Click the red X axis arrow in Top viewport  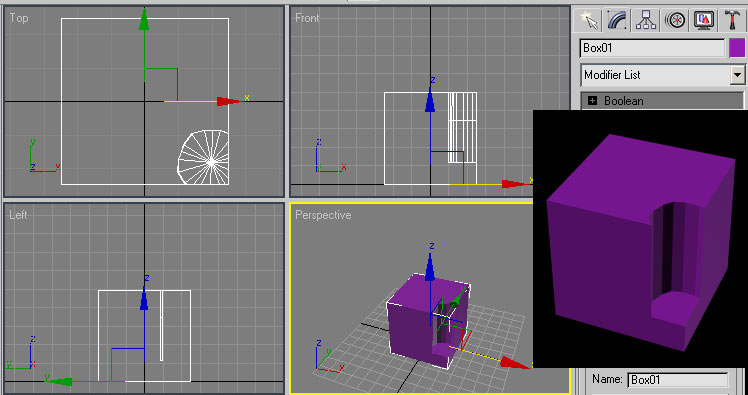tap(230, 101)
